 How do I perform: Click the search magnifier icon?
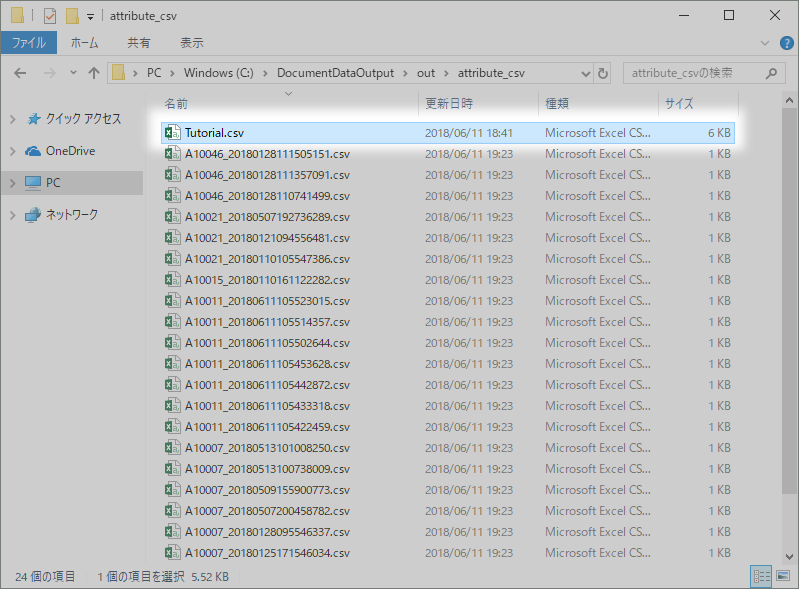[x=771, y=73]
